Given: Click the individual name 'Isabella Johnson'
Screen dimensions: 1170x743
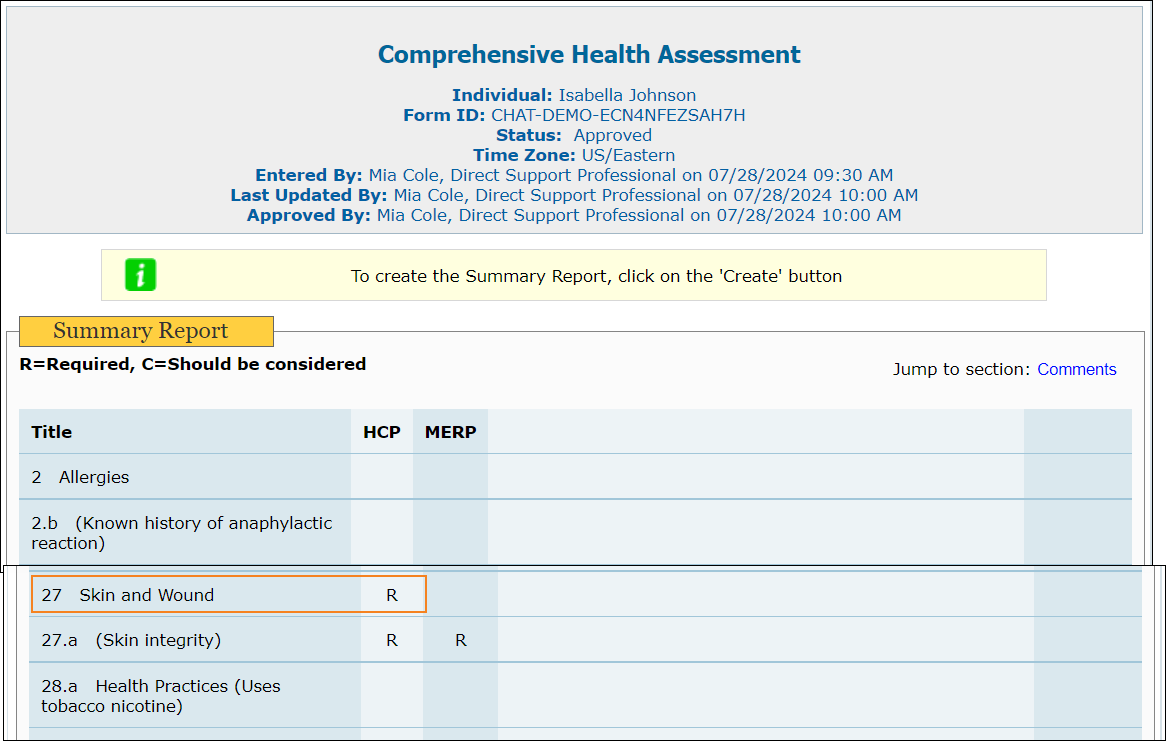Looking at the screenshot, I should click(628, 95).
